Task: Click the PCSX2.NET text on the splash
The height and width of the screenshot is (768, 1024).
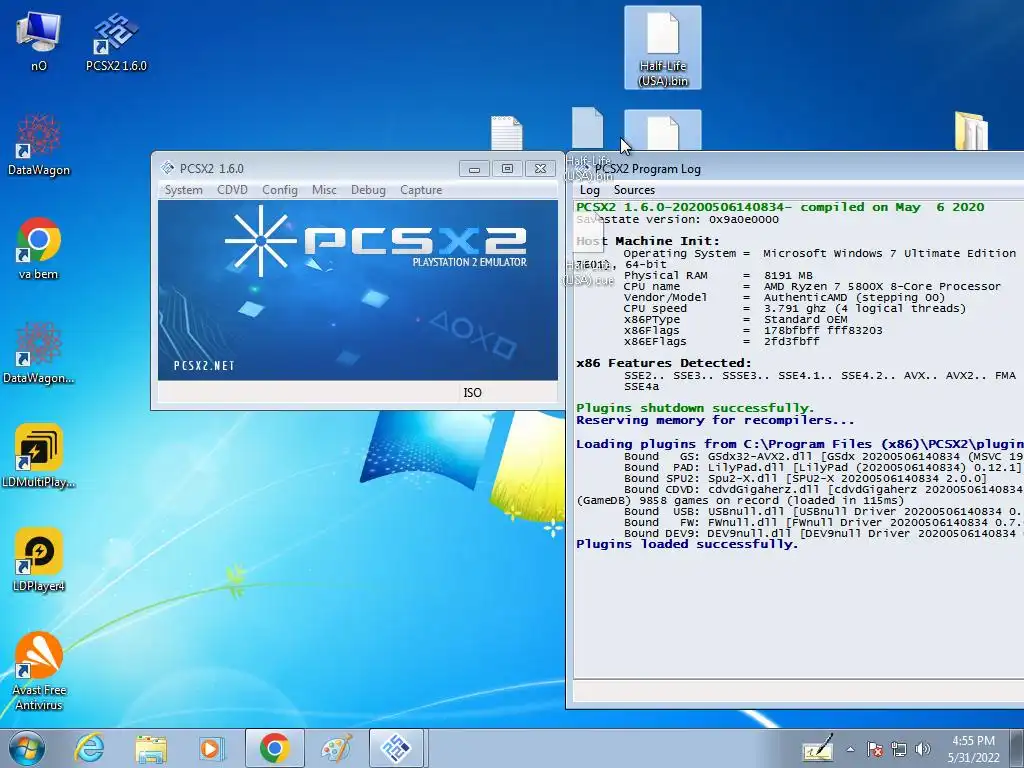Action: (204, 366)
